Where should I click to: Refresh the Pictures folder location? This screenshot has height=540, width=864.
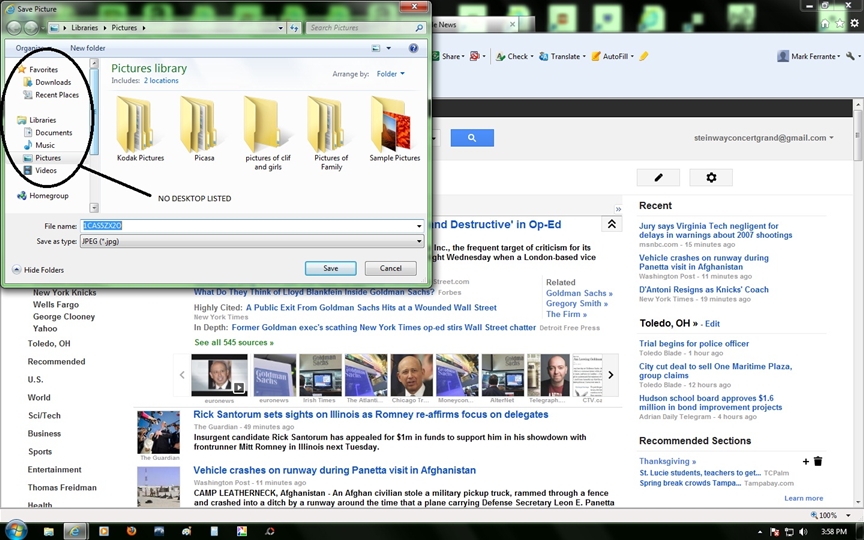[x=294, y=28]
